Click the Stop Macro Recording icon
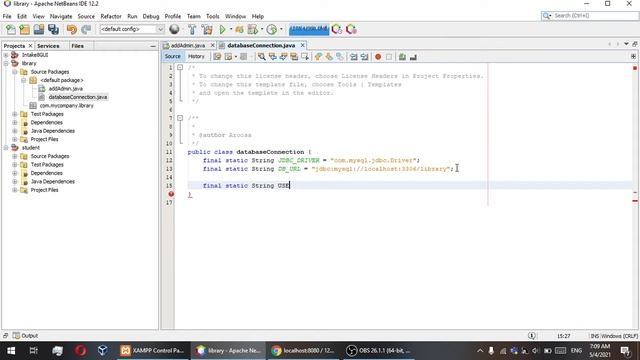 389,57
